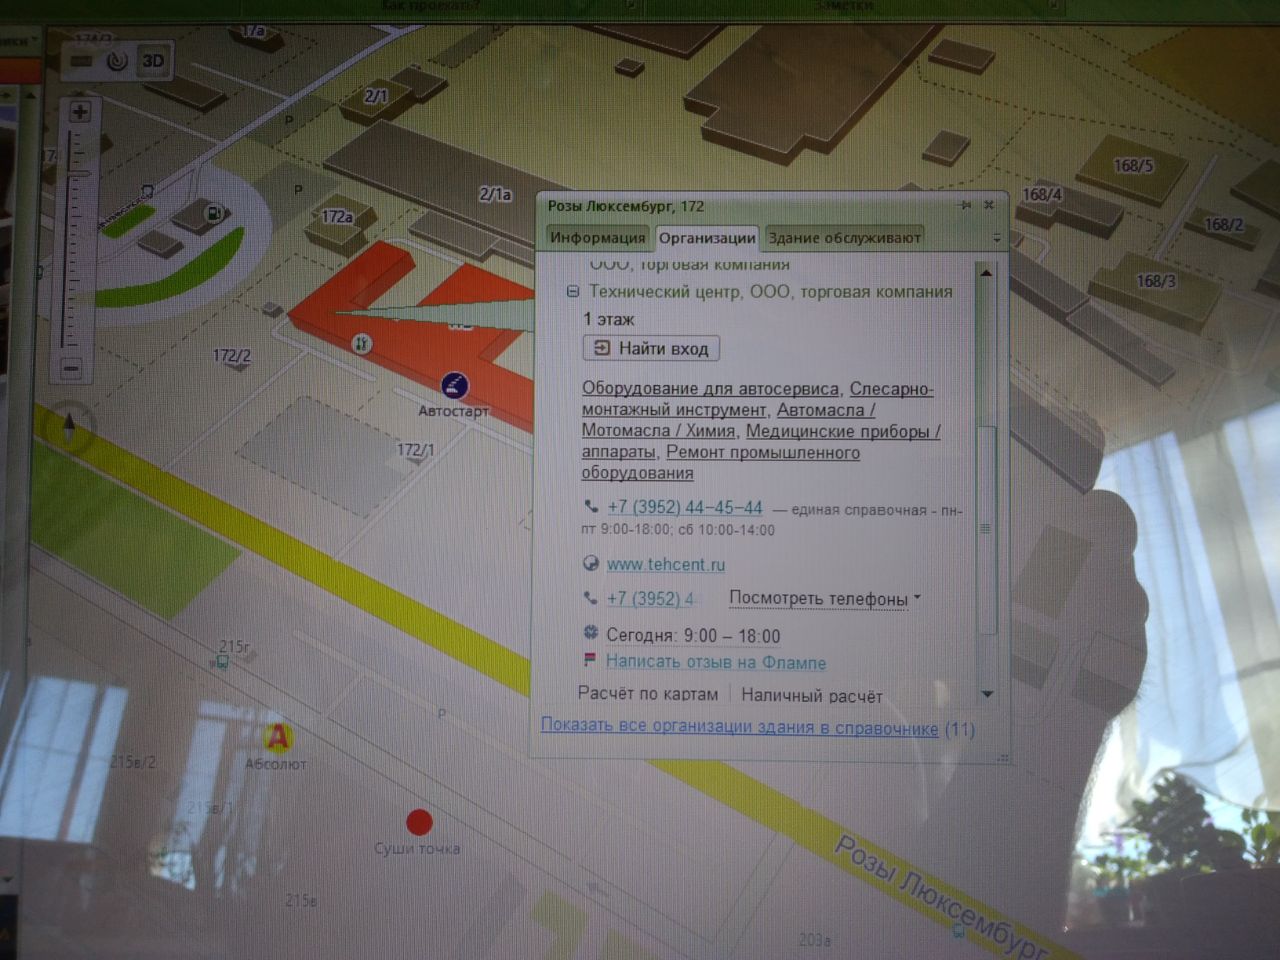Open the tab overflow arrow in popup
Image resolution: width=1280 pixels, height=960 pixels.
pyautogui.click(x=996, y=239)
